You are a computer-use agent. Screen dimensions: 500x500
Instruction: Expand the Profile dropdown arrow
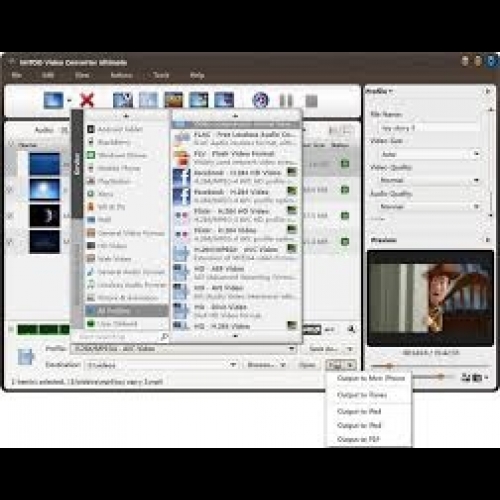pyautogui.click(x=292, y=349)
